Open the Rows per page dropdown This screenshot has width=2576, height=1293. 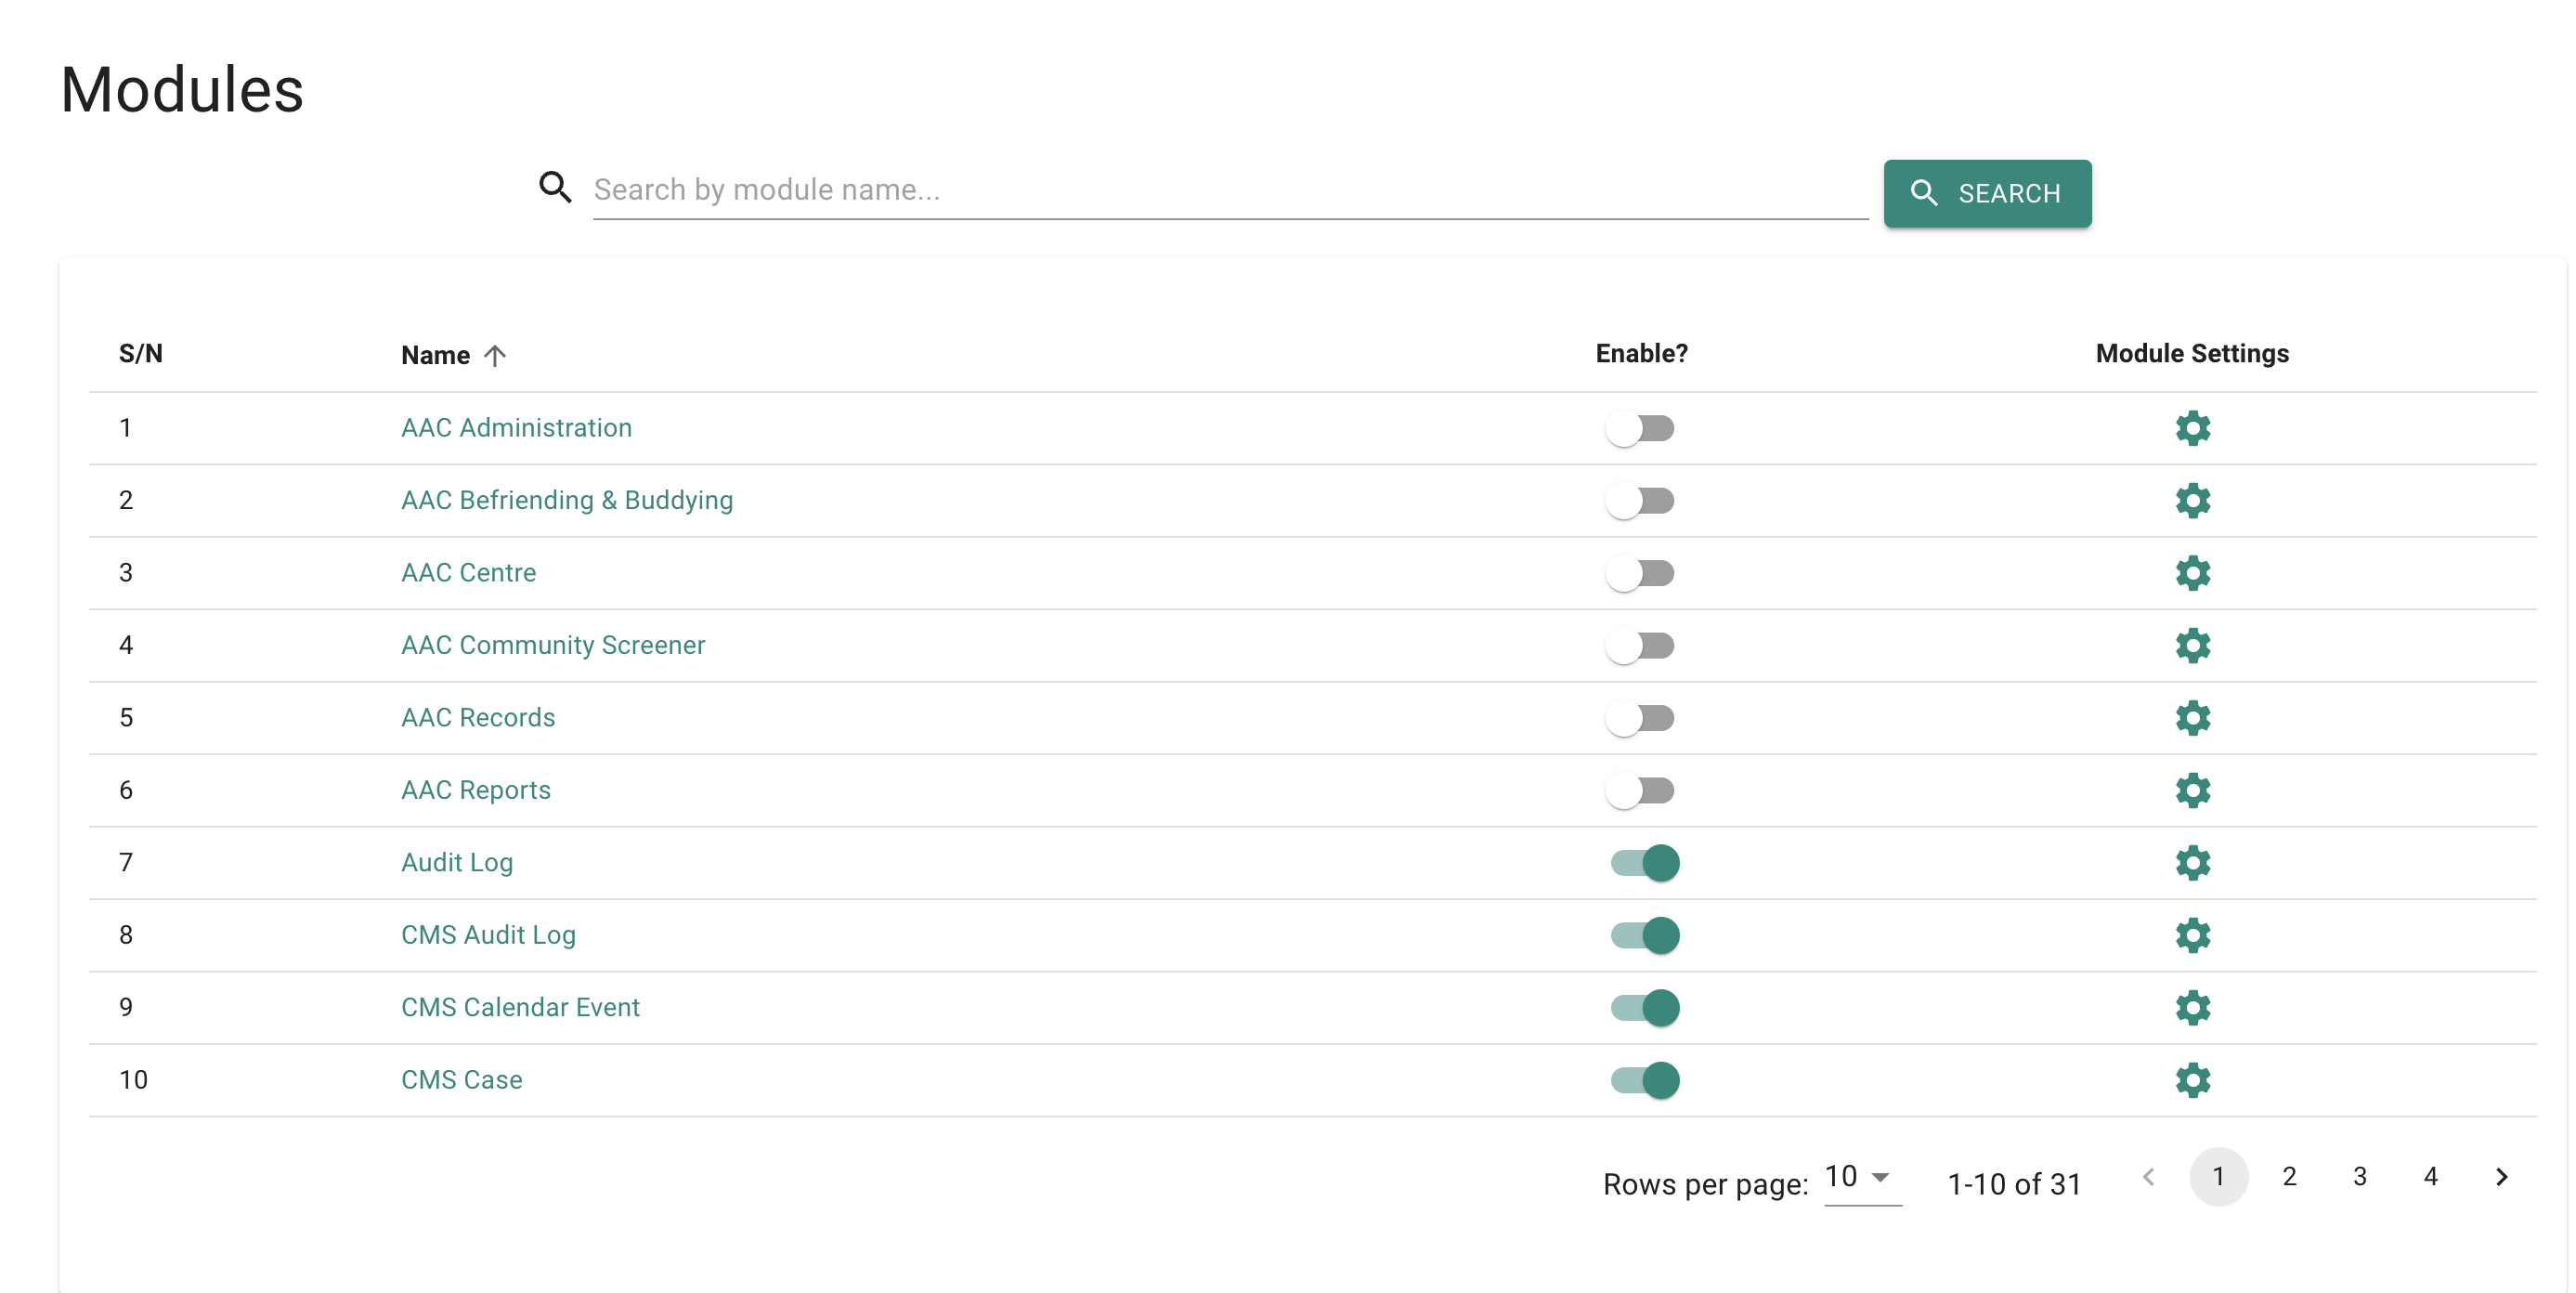[1862, 1178]
